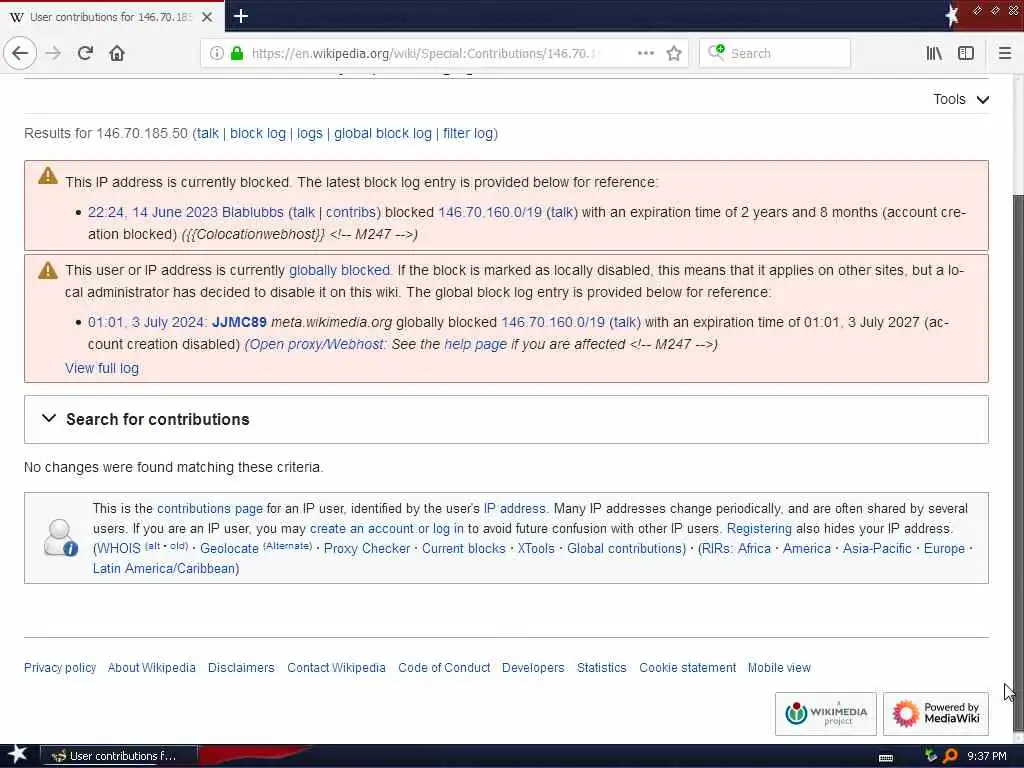This screenshot has height=768, width=1024.
Task: Go back to the previous page
Action: 20,53
